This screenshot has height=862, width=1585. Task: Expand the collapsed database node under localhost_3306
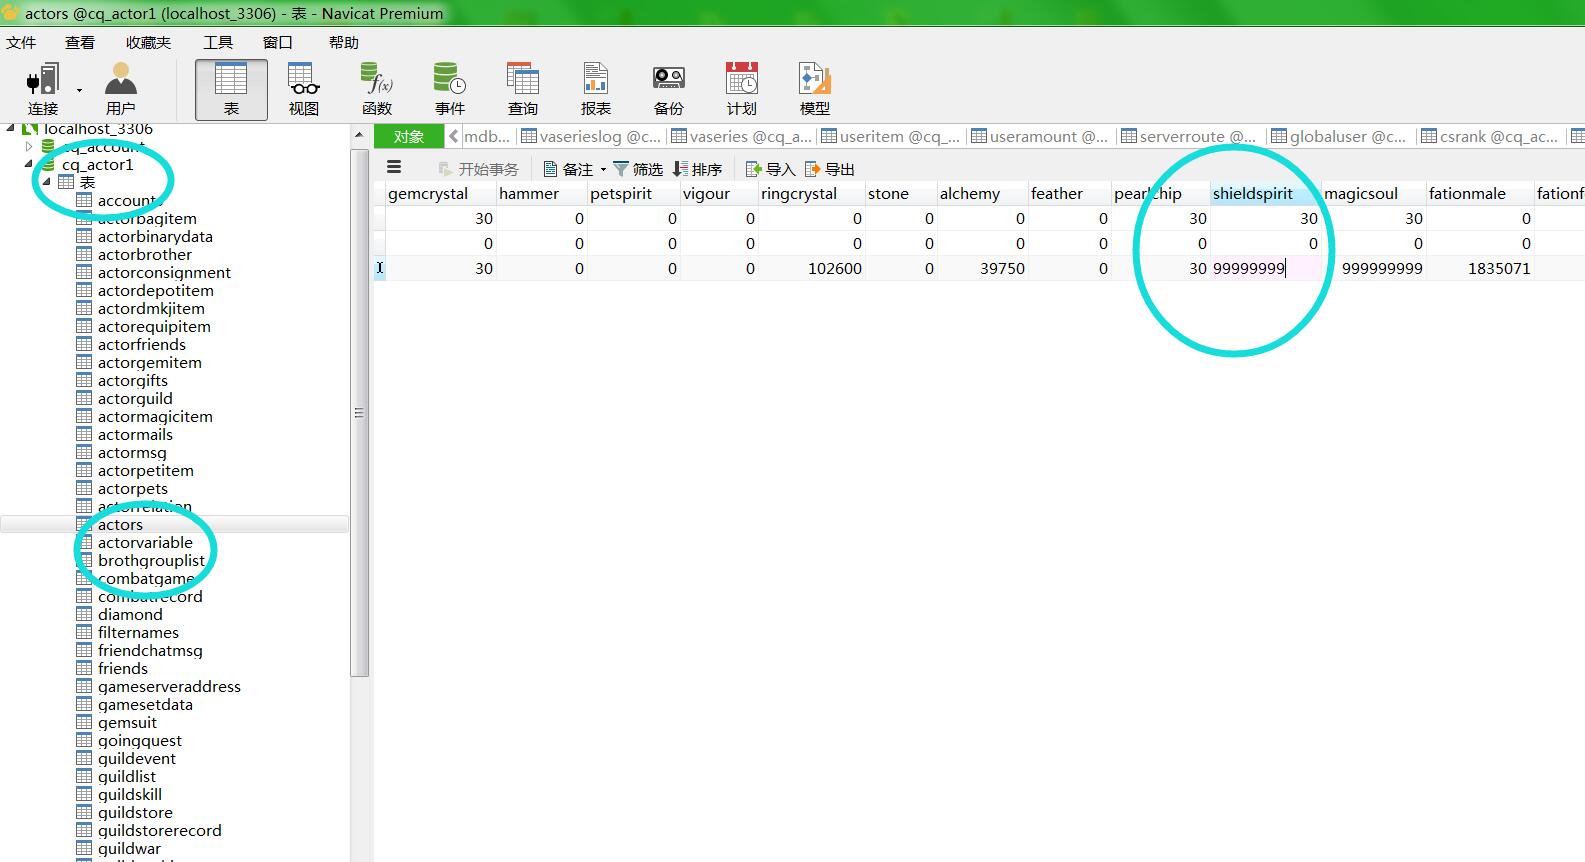pyautogui.click(x=29, y=147)
